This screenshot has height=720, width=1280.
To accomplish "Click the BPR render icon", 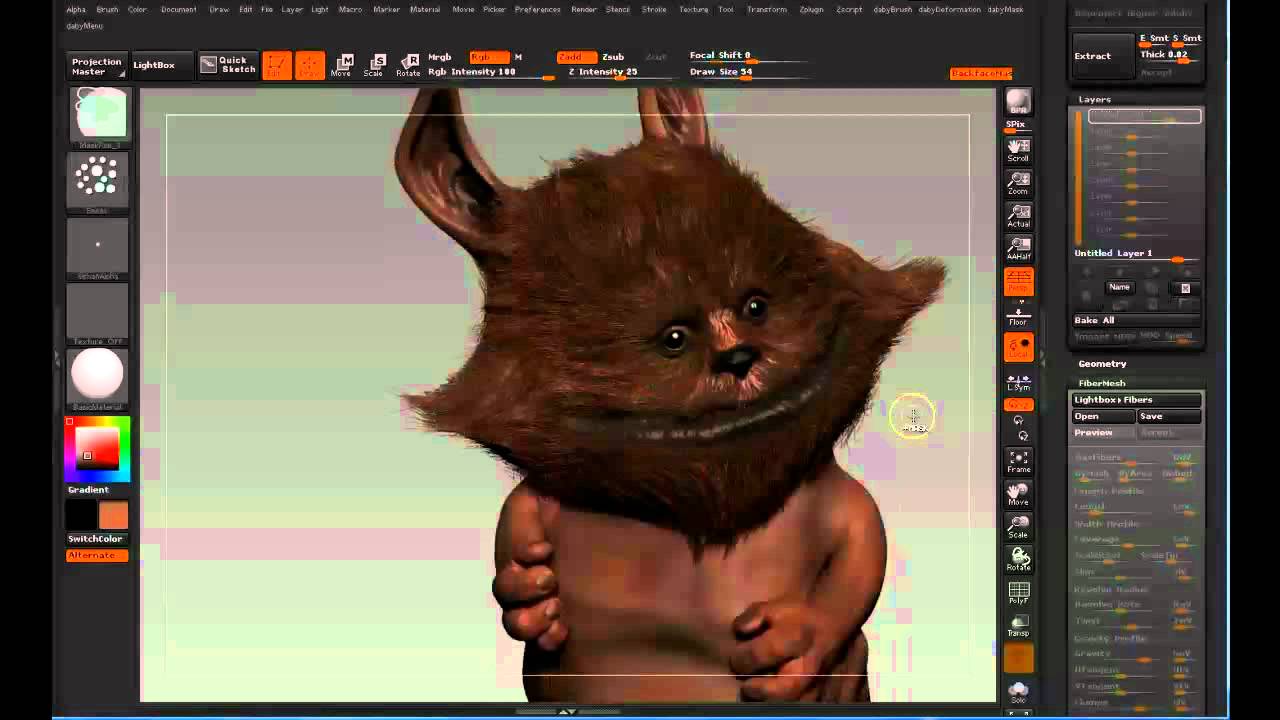I will pyautogui.click(x=1018, y=102).
